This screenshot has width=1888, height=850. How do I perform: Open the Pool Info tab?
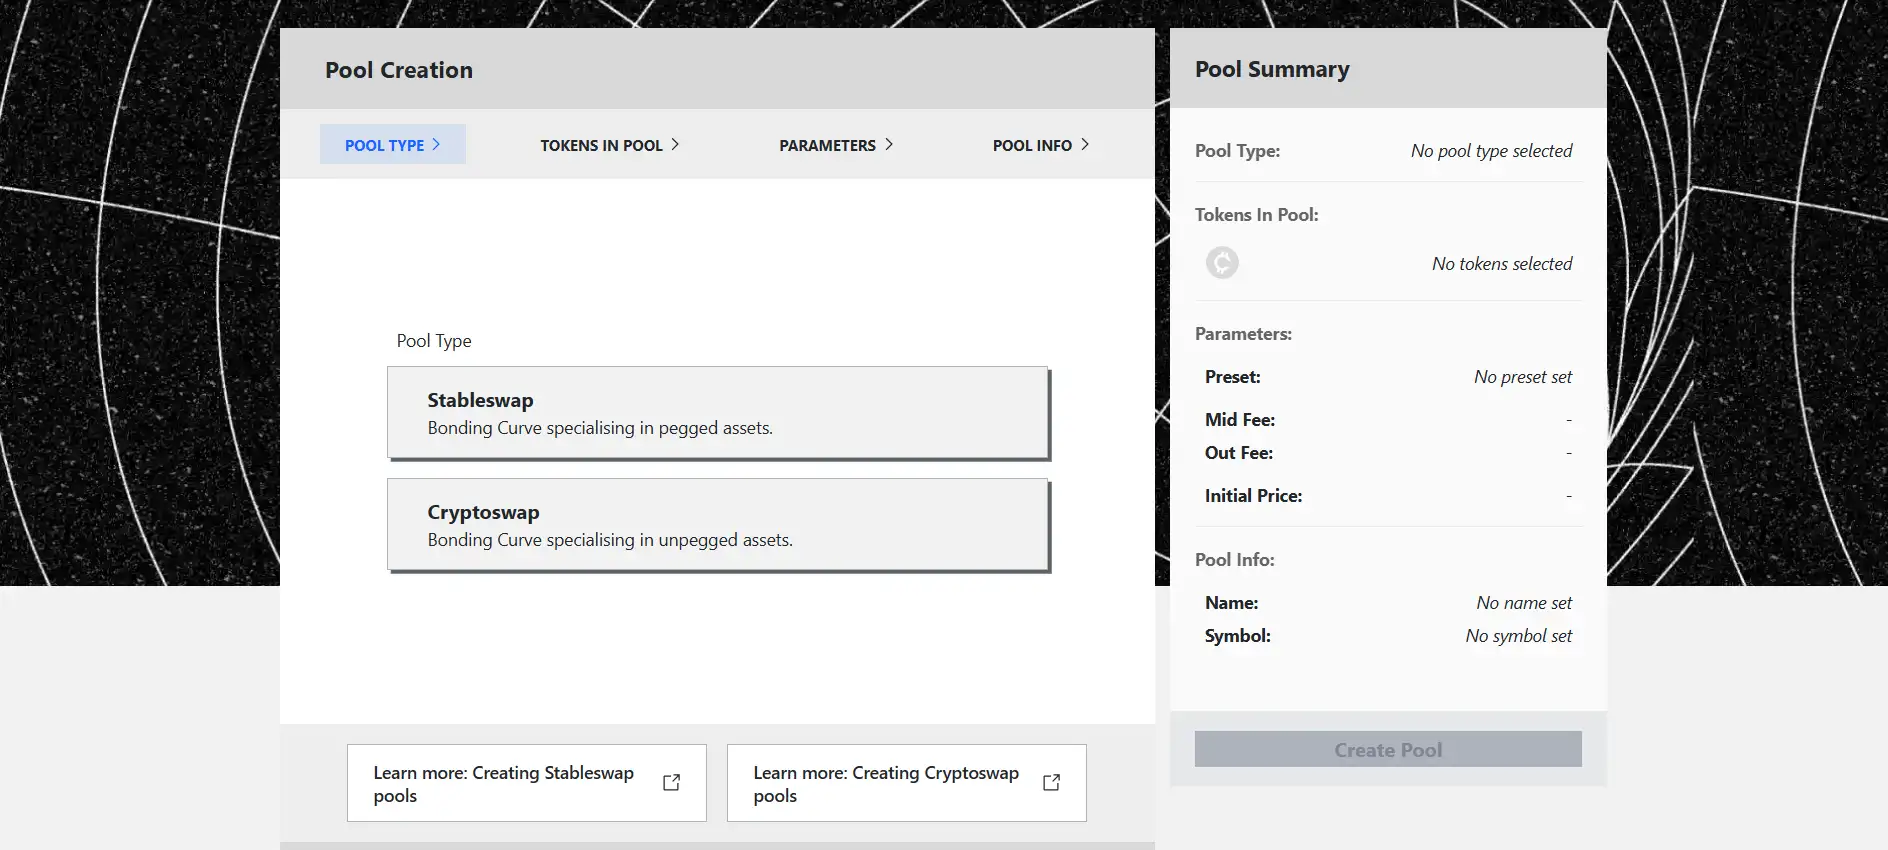(1032, 145)
